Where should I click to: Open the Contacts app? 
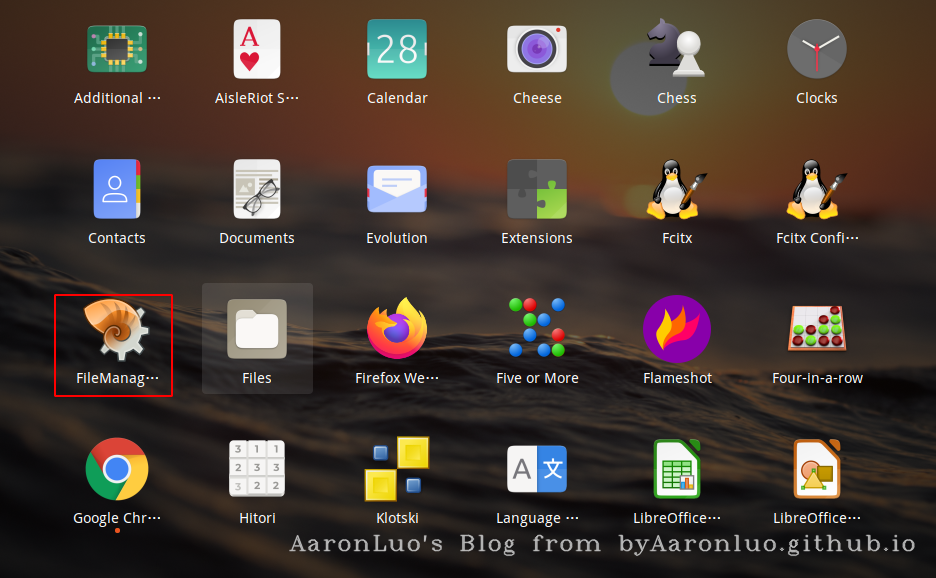click(117, 189)
